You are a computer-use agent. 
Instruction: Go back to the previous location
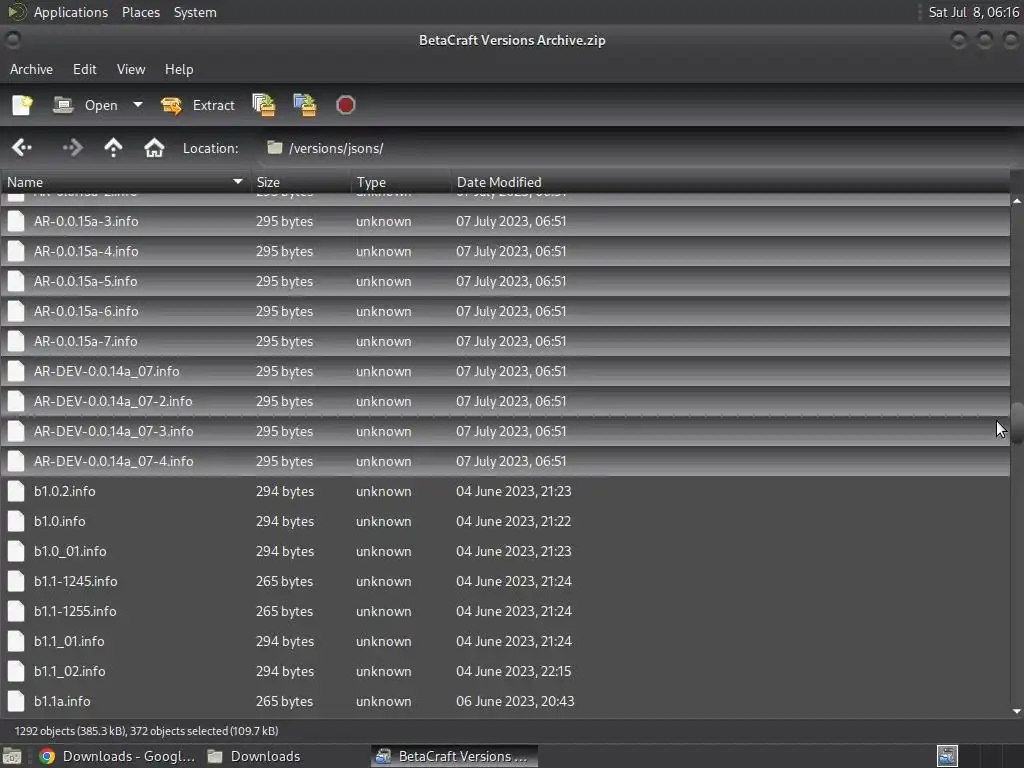coord(22,148)
